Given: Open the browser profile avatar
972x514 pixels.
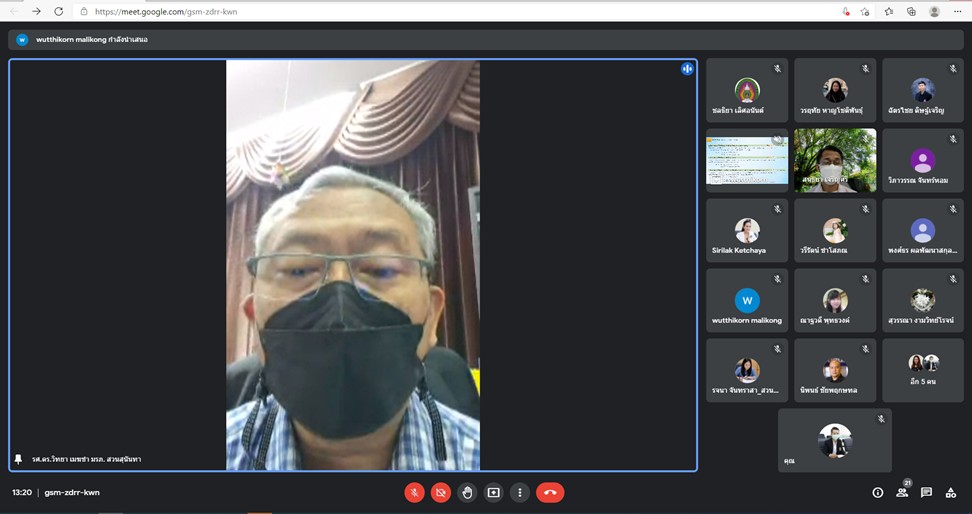Looking at the screenshot, I should click(x=935, y=11).
